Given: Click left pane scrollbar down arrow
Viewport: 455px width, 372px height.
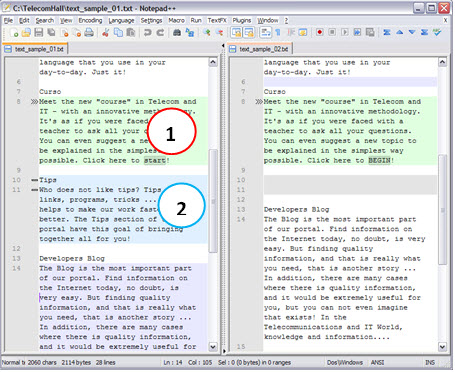Looking at the screenshot, I should (x=213, y=347).
